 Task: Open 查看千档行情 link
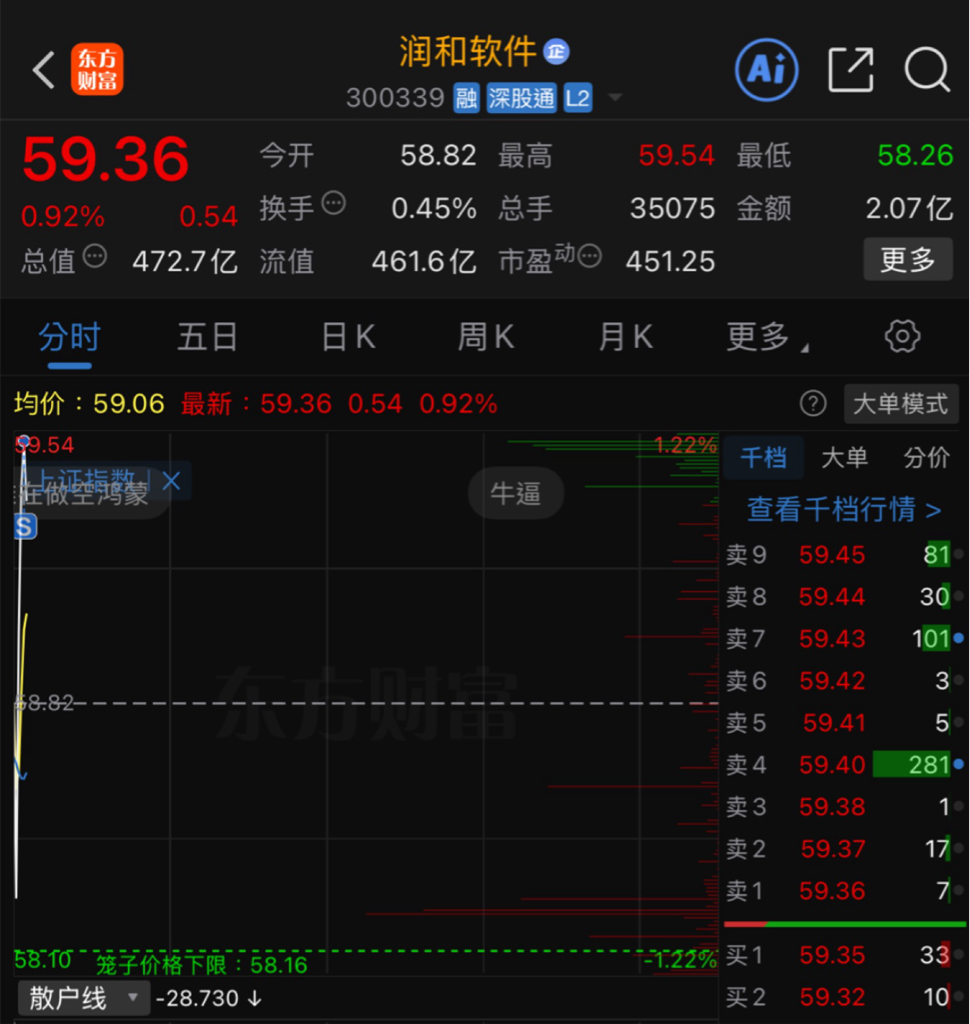click(844, 509)
